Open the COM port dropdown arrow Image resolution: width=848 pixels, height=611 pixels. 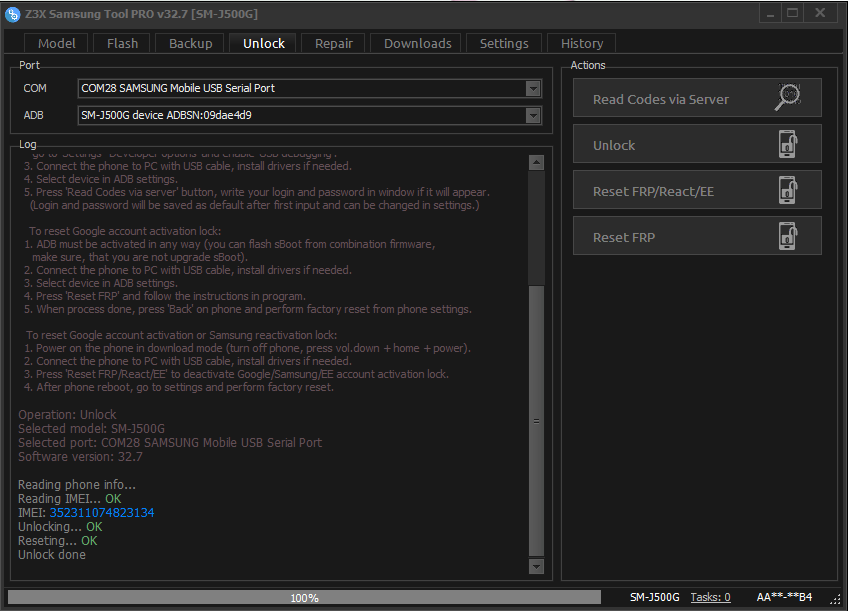click(x=533, y=88)
